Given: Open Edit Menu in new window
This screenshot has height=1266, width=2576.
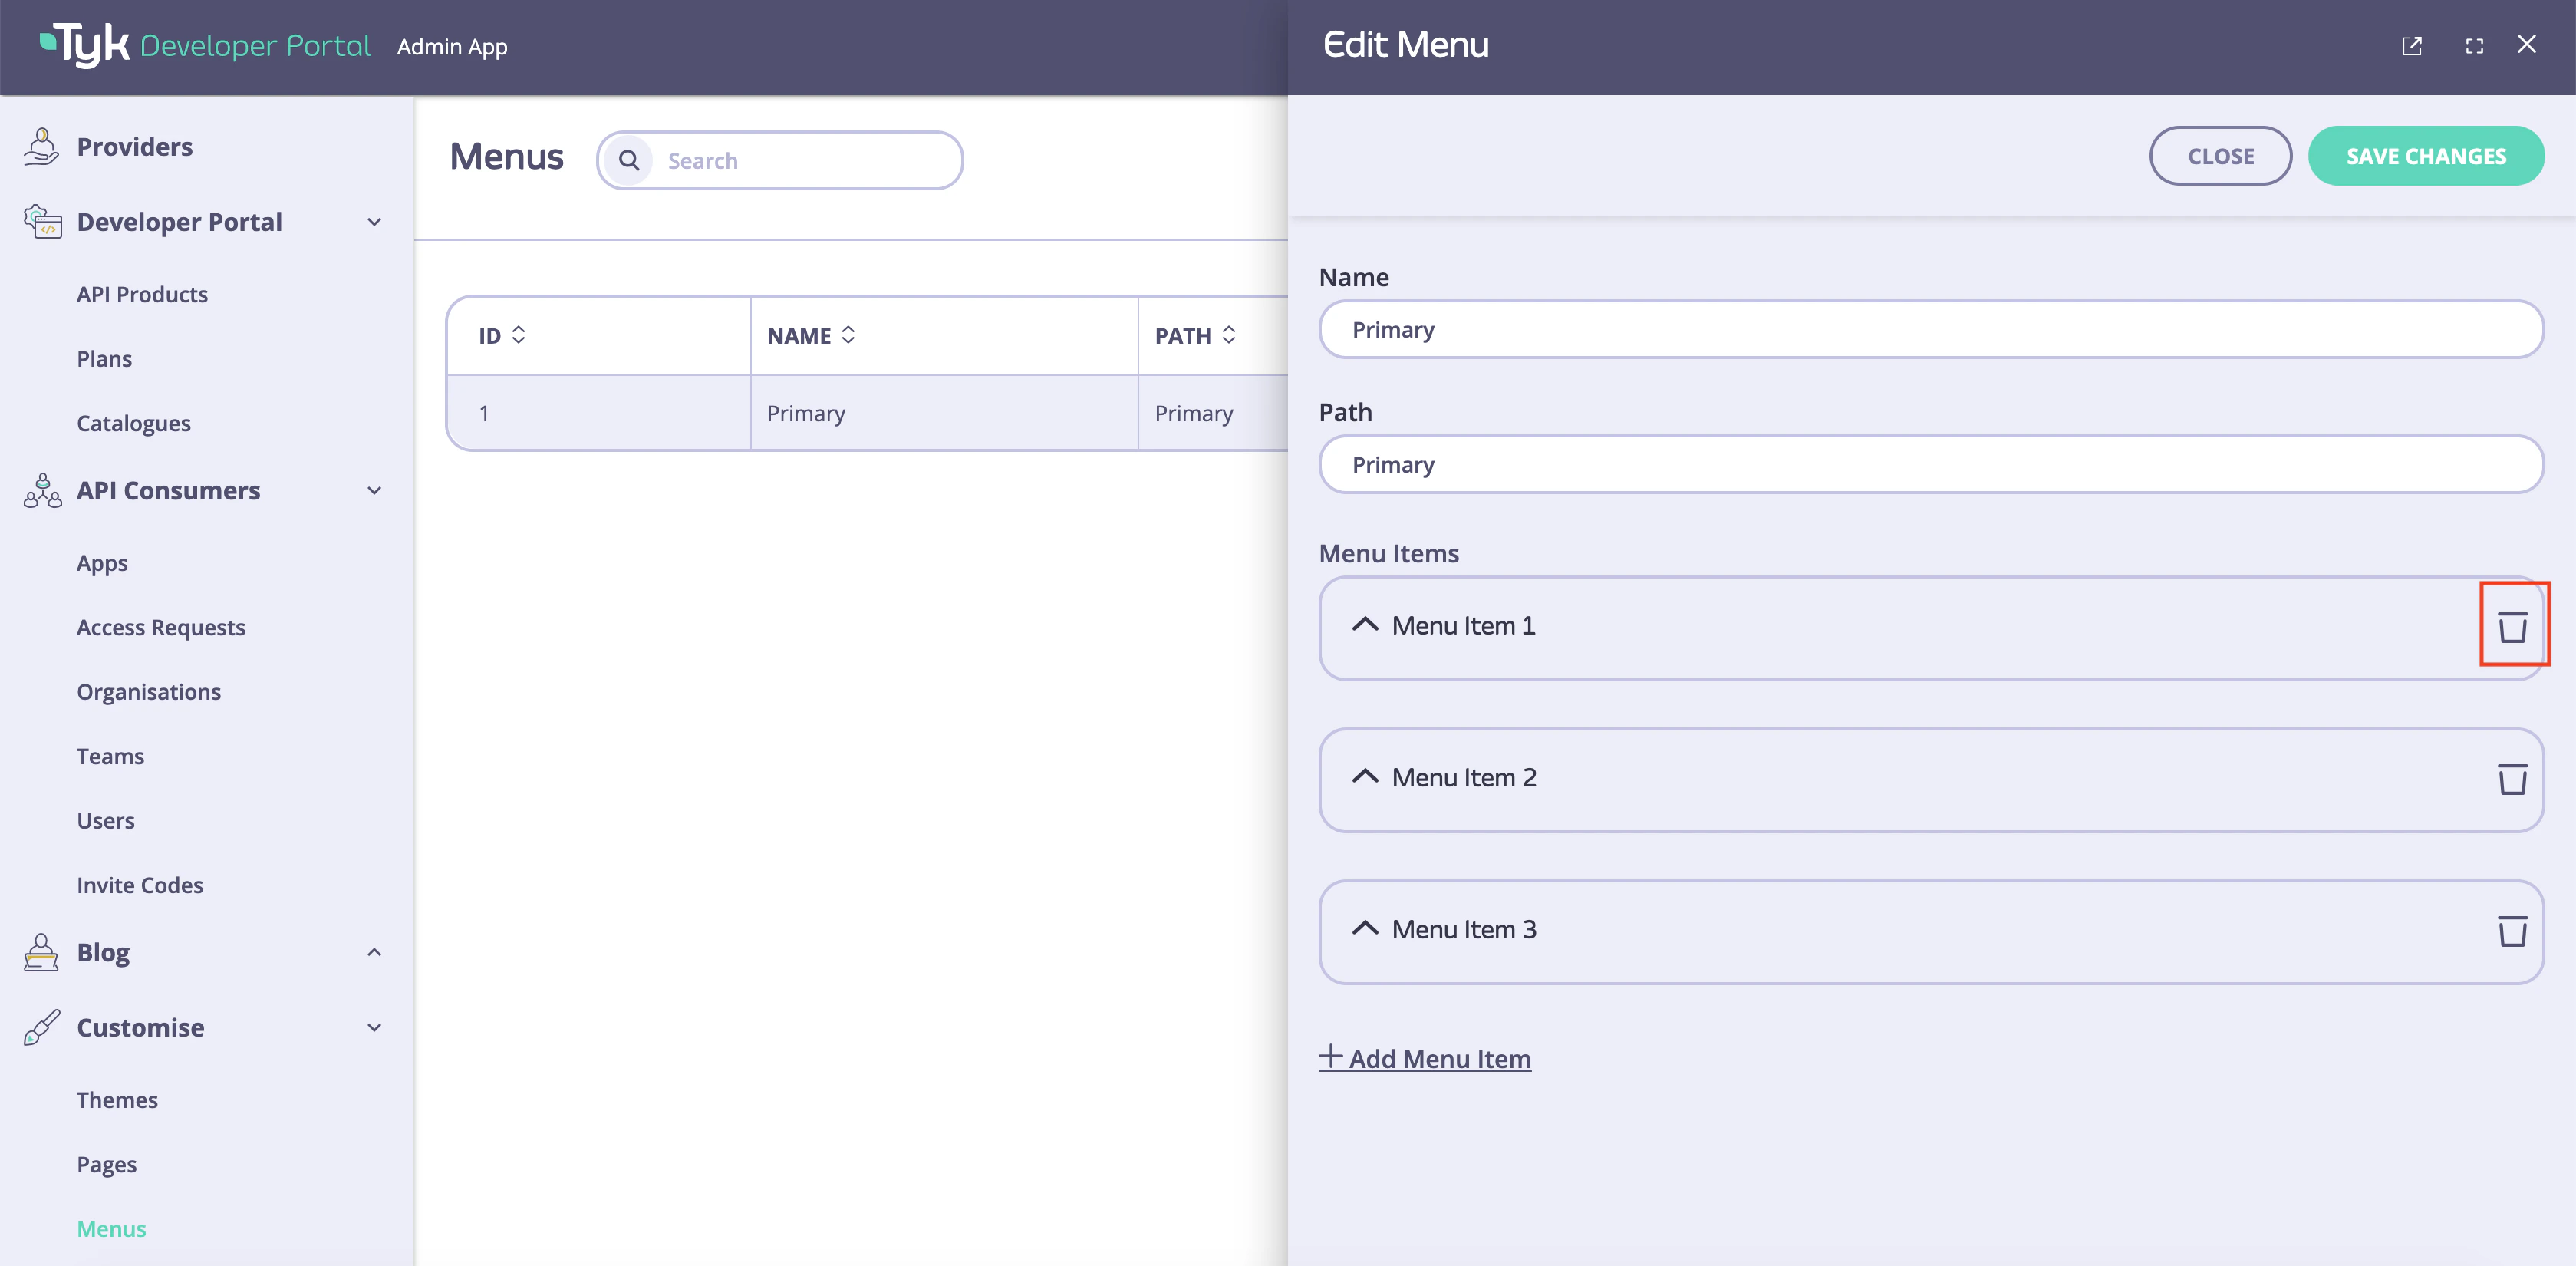Looking at the screenshot, I should tap(2413, 46).
